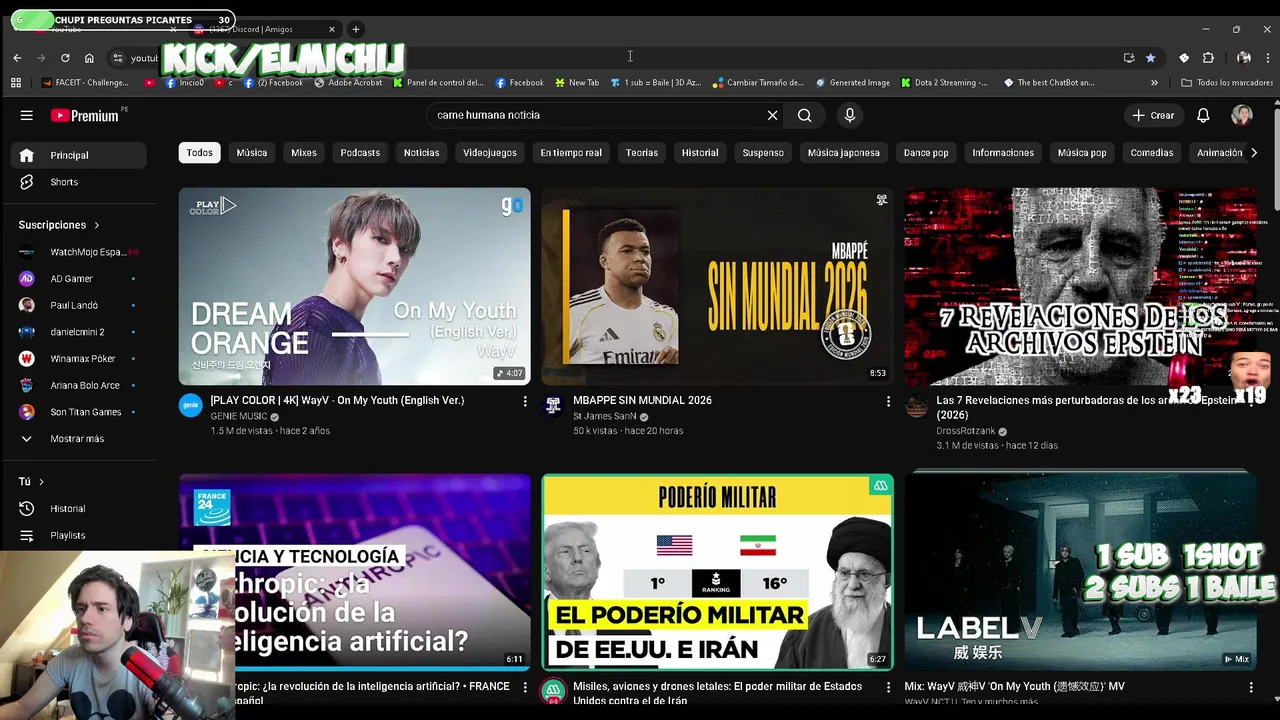Click the Crear button
The image size is (1280, 720).
click(1153, 115)
